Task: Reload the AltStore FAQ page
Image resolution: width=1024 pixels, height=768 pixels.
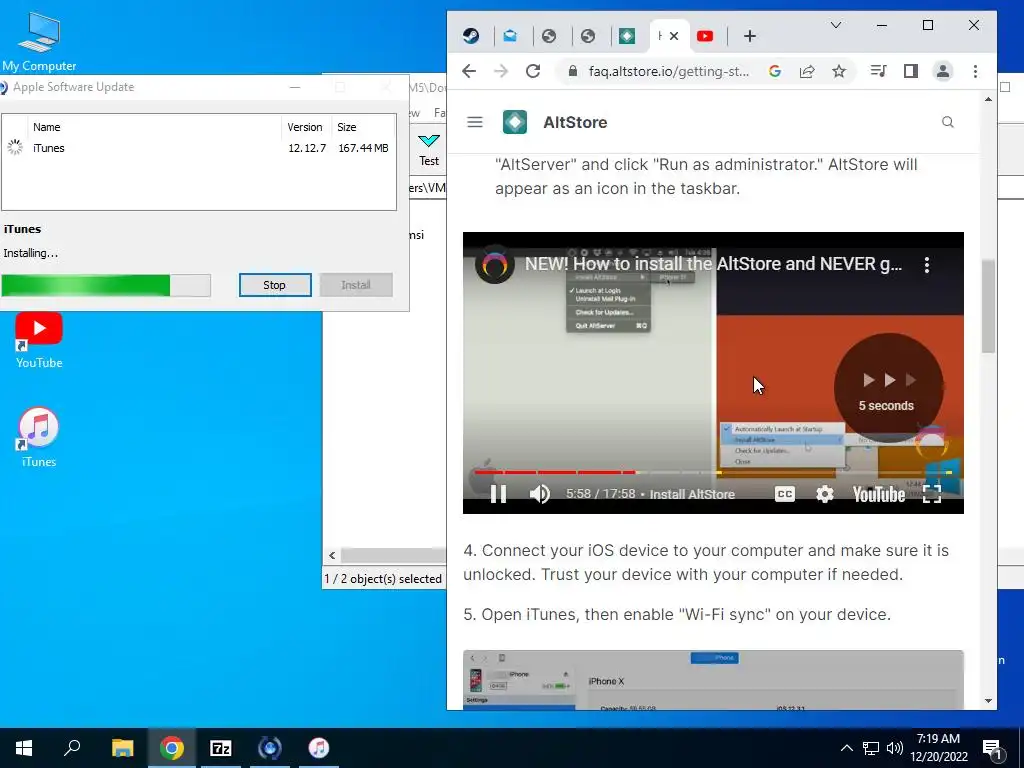Action: click(533, 71)
